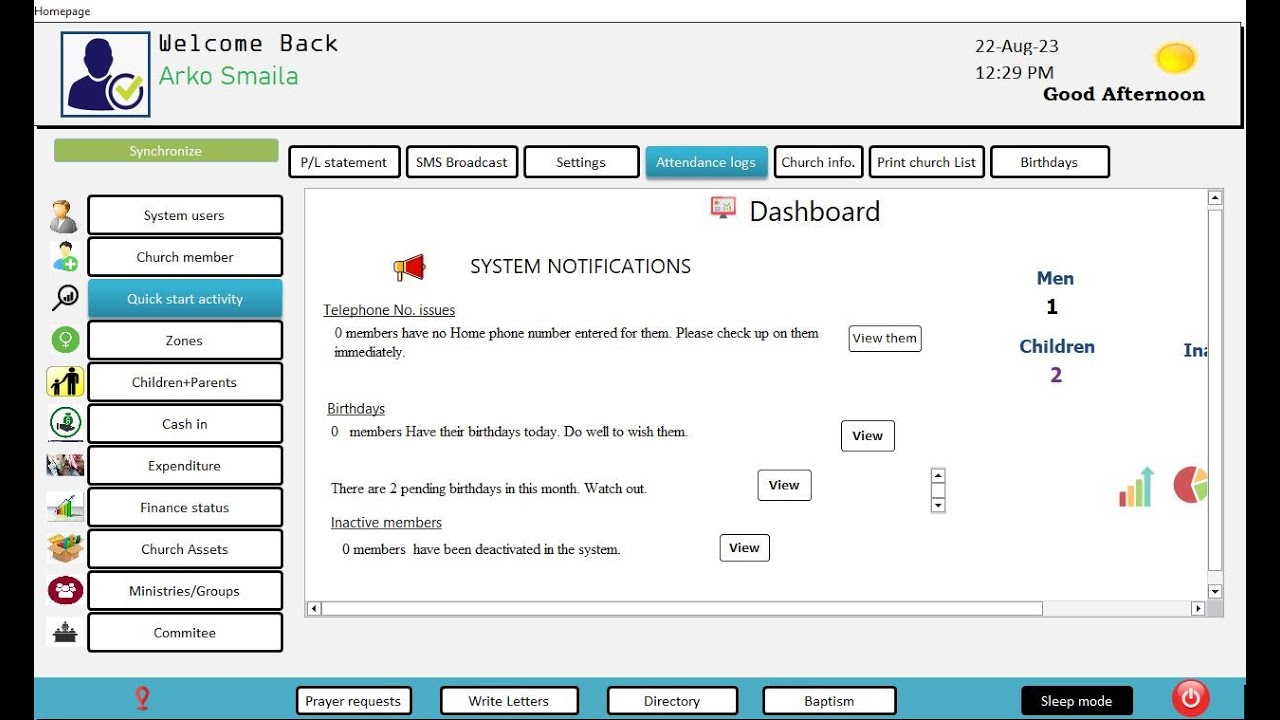Click the red power button icon
Image resolution: width=1280 pixels, height=720 pixels.
pyautogui.click(x=1190, y=698)
